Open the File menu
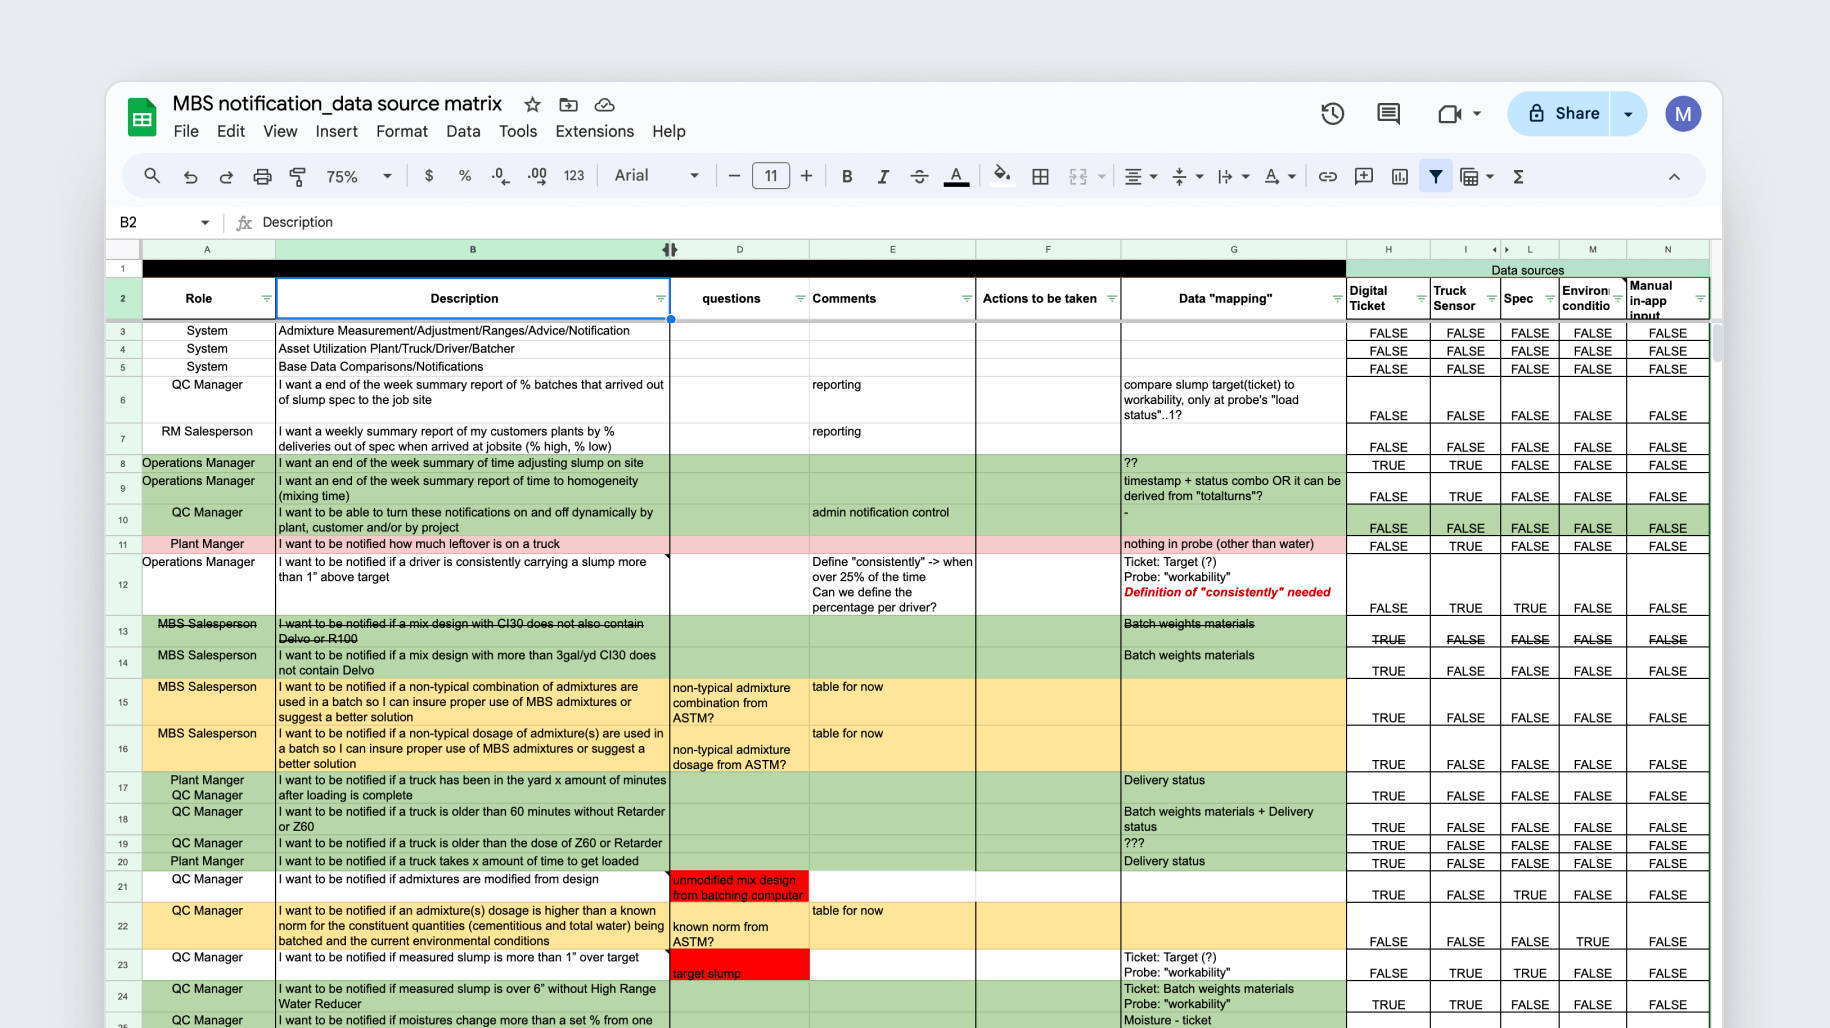 [x=186, y=131]
